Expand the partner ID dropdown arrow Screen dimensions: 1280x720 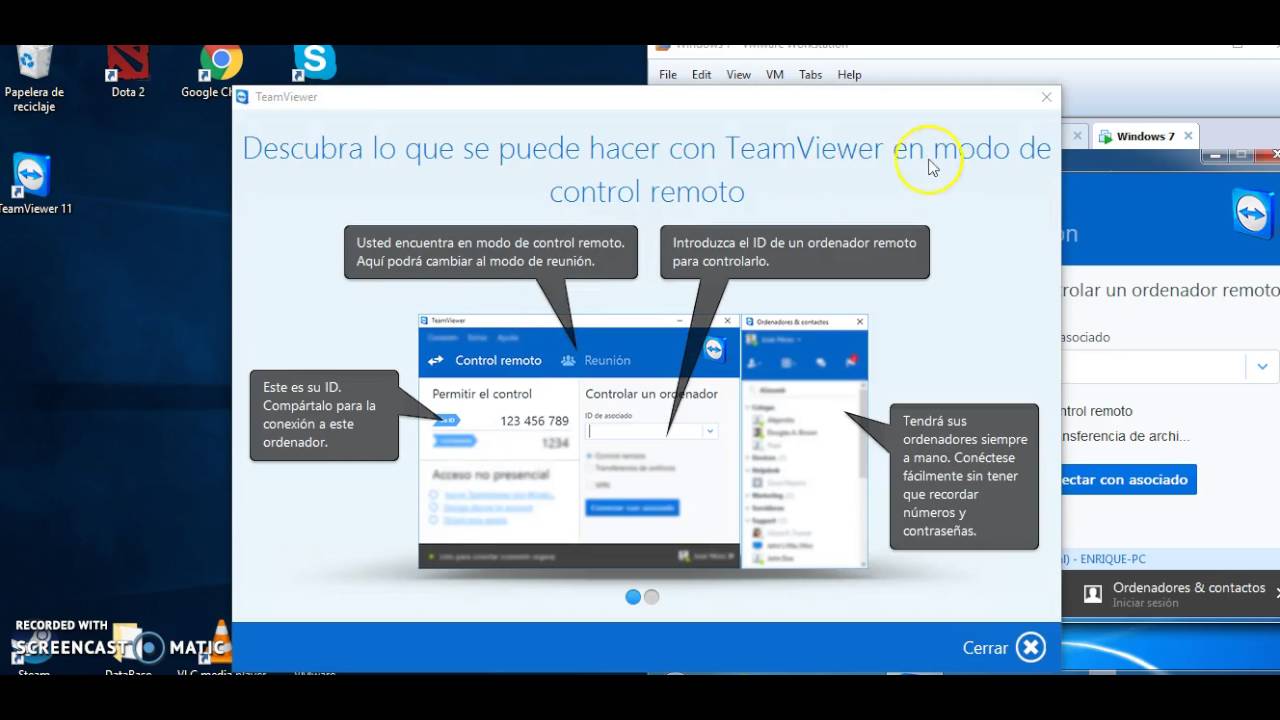pyautogui.click(x=1262, y=367)
